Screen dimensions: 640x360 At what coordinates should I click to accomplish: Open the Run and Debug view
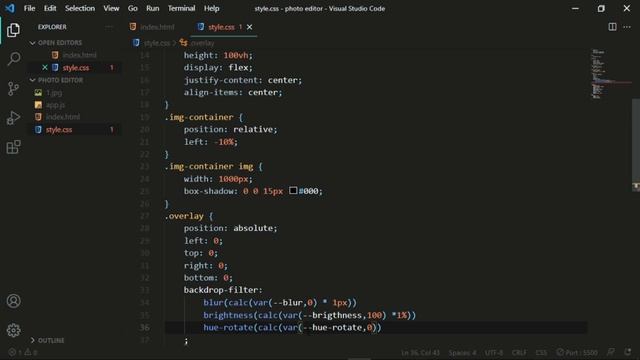[13, 118]
